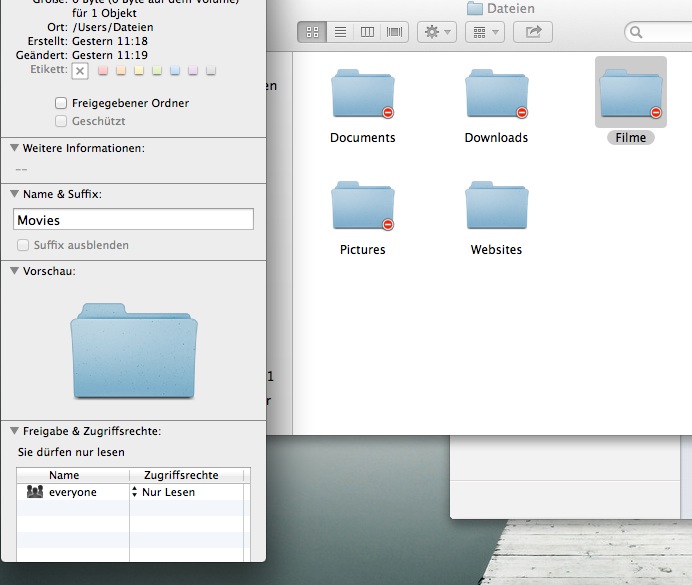Open the arrange-by dropdown in toolbar
692x585 pixels.
(x=486, y=32)
